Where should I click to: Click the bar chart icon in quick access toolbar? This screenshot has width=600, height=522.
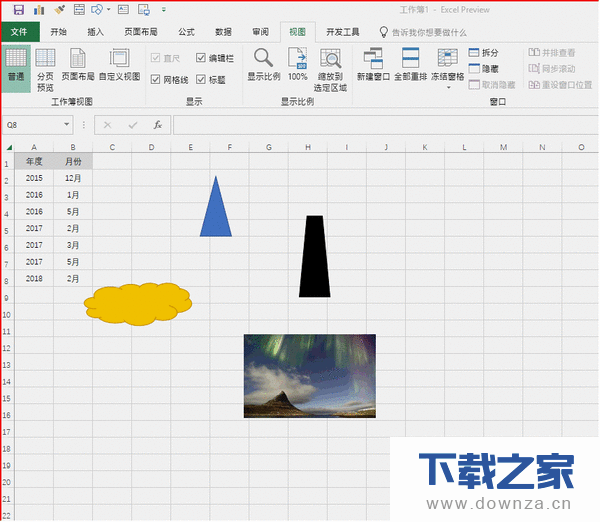coord(39,10)
